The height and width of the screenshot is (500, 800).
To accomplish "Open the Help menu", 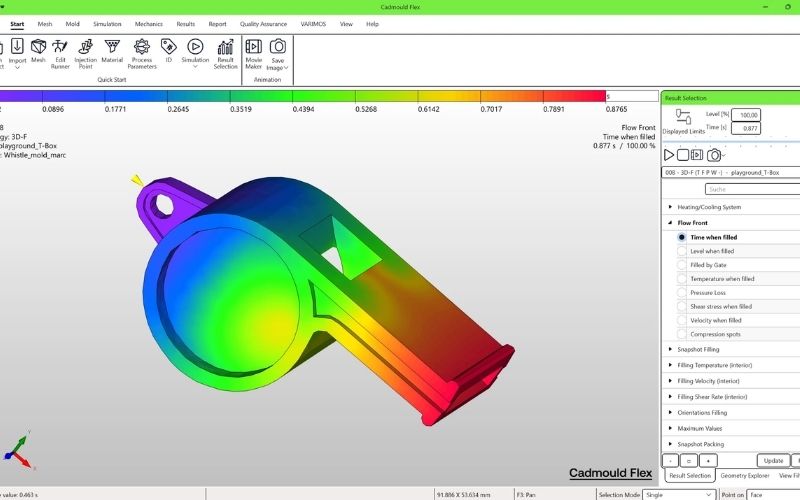I will click(372, 24).
